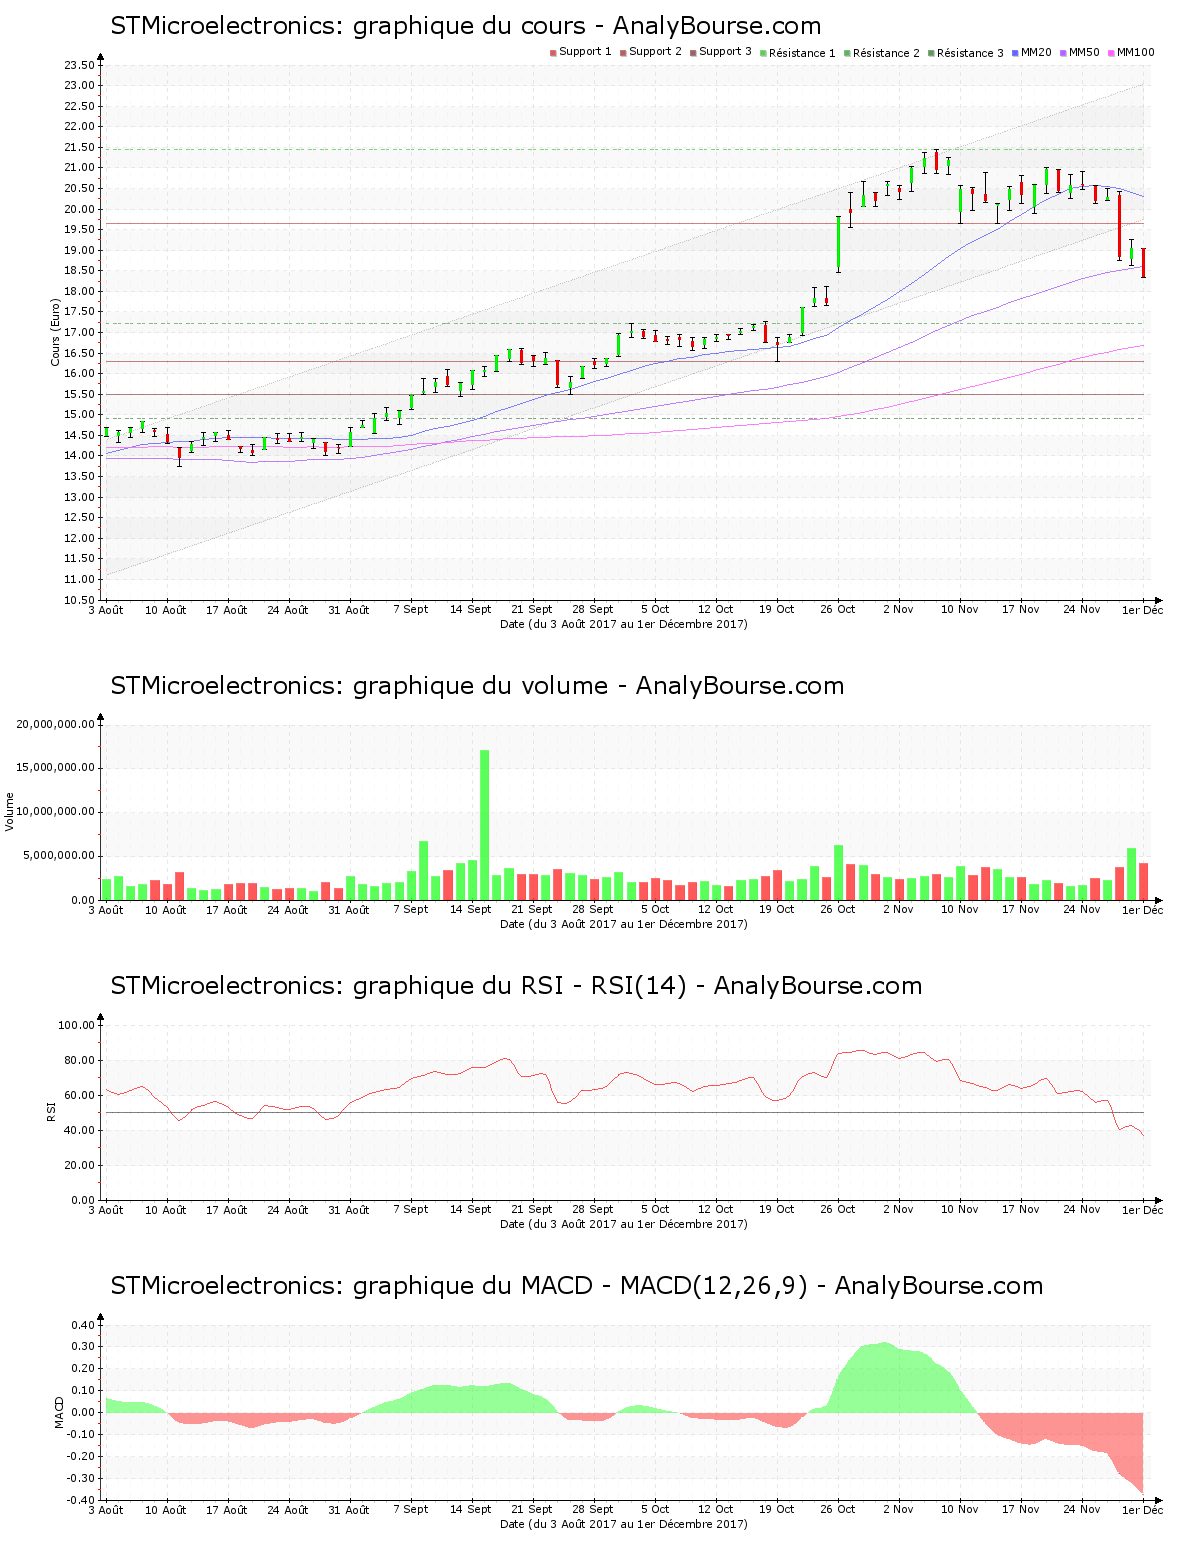Click the -0.40 value on the MACD axis
Screen dimensions: 1200x1550
coord(82,1500)
